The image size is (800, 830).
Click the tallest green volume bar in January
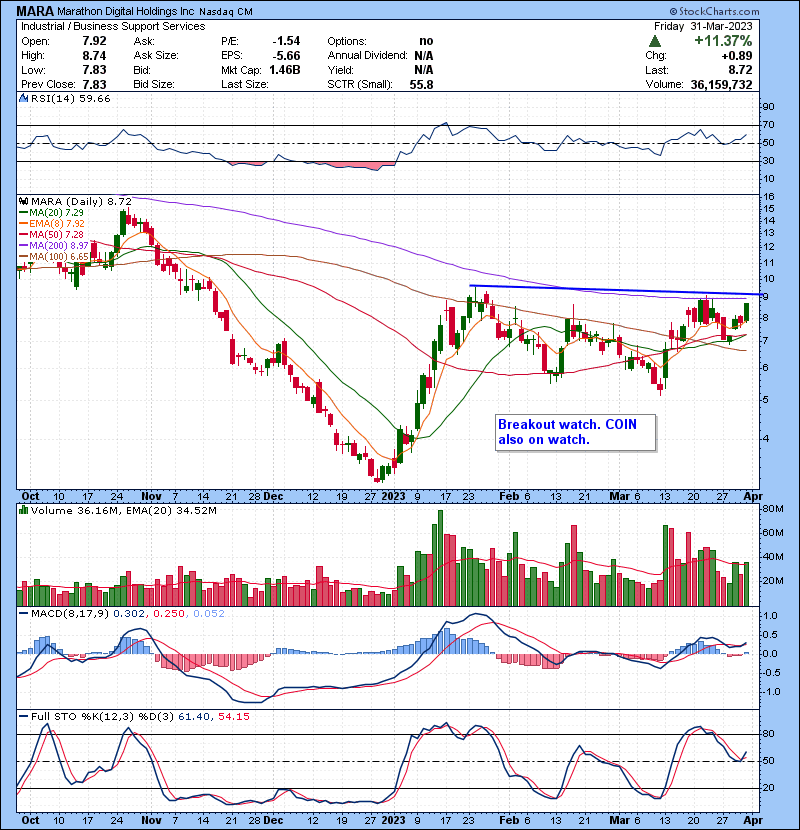point(441,558)
